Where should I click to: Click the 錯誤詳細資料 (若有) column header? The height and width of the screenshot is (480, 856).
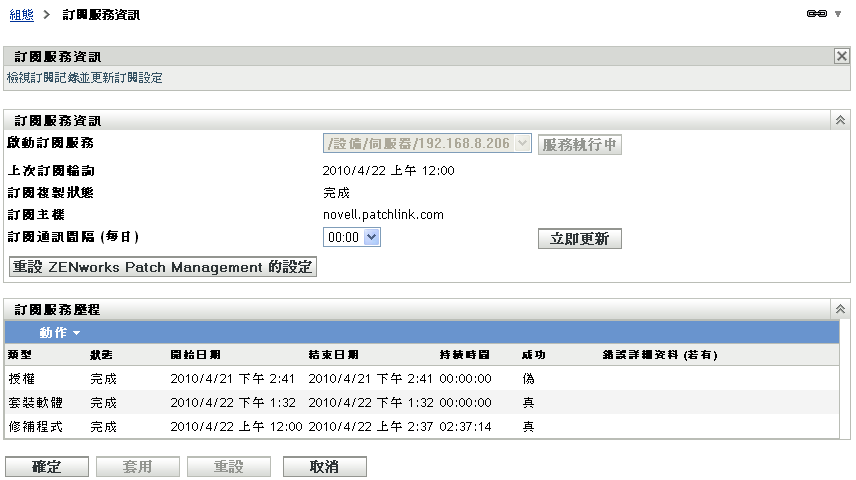click(660, 355)
